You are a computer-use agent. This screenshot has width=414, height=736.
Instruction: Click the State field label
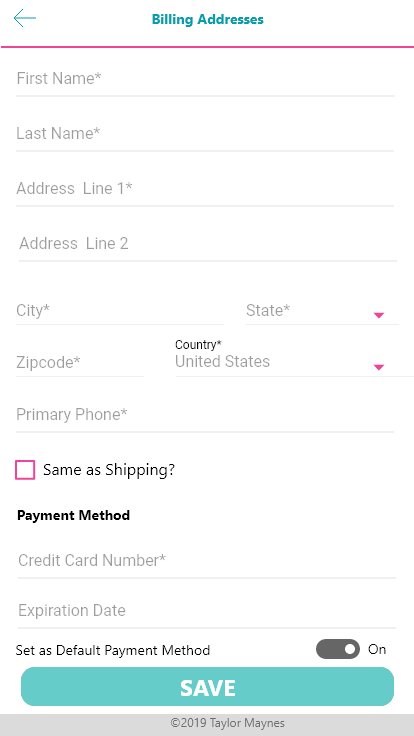coord(268,310)
